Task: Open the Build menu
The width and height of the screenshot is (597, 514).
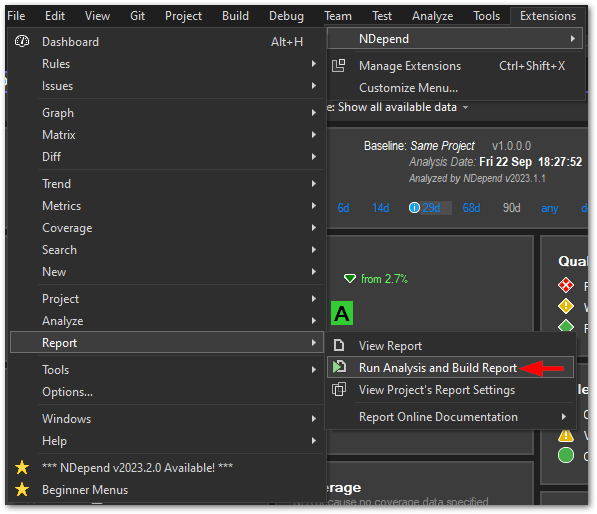Action: (235, 16)
